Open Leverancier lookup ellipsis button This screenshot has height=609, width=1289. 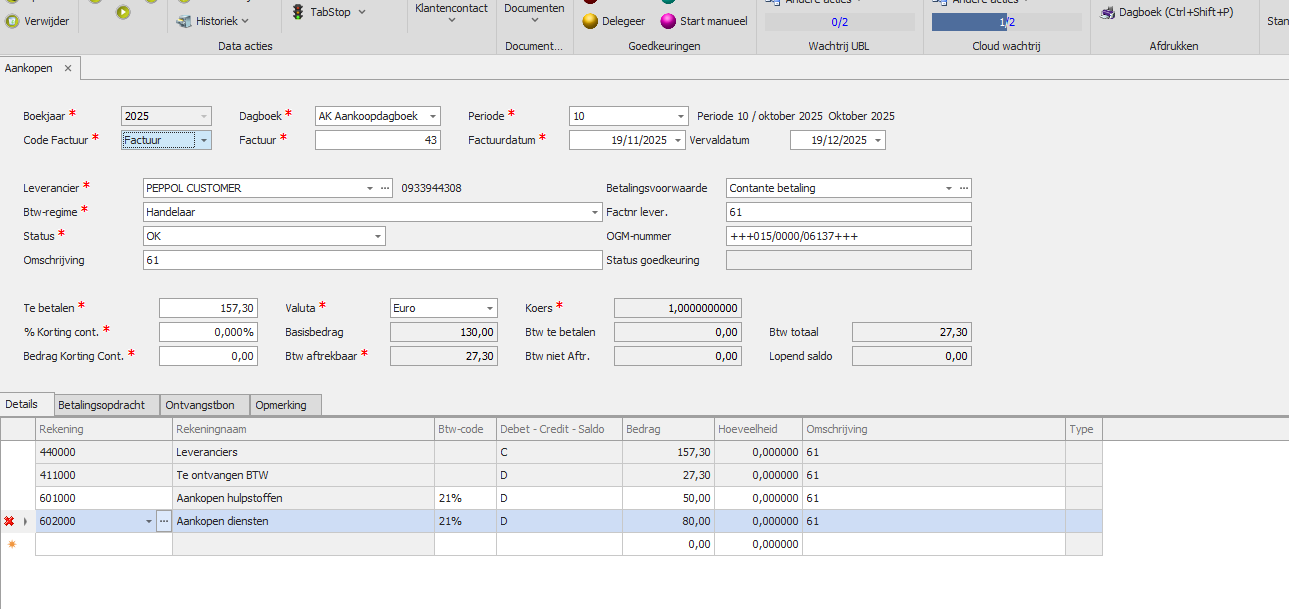coord(386,188)
